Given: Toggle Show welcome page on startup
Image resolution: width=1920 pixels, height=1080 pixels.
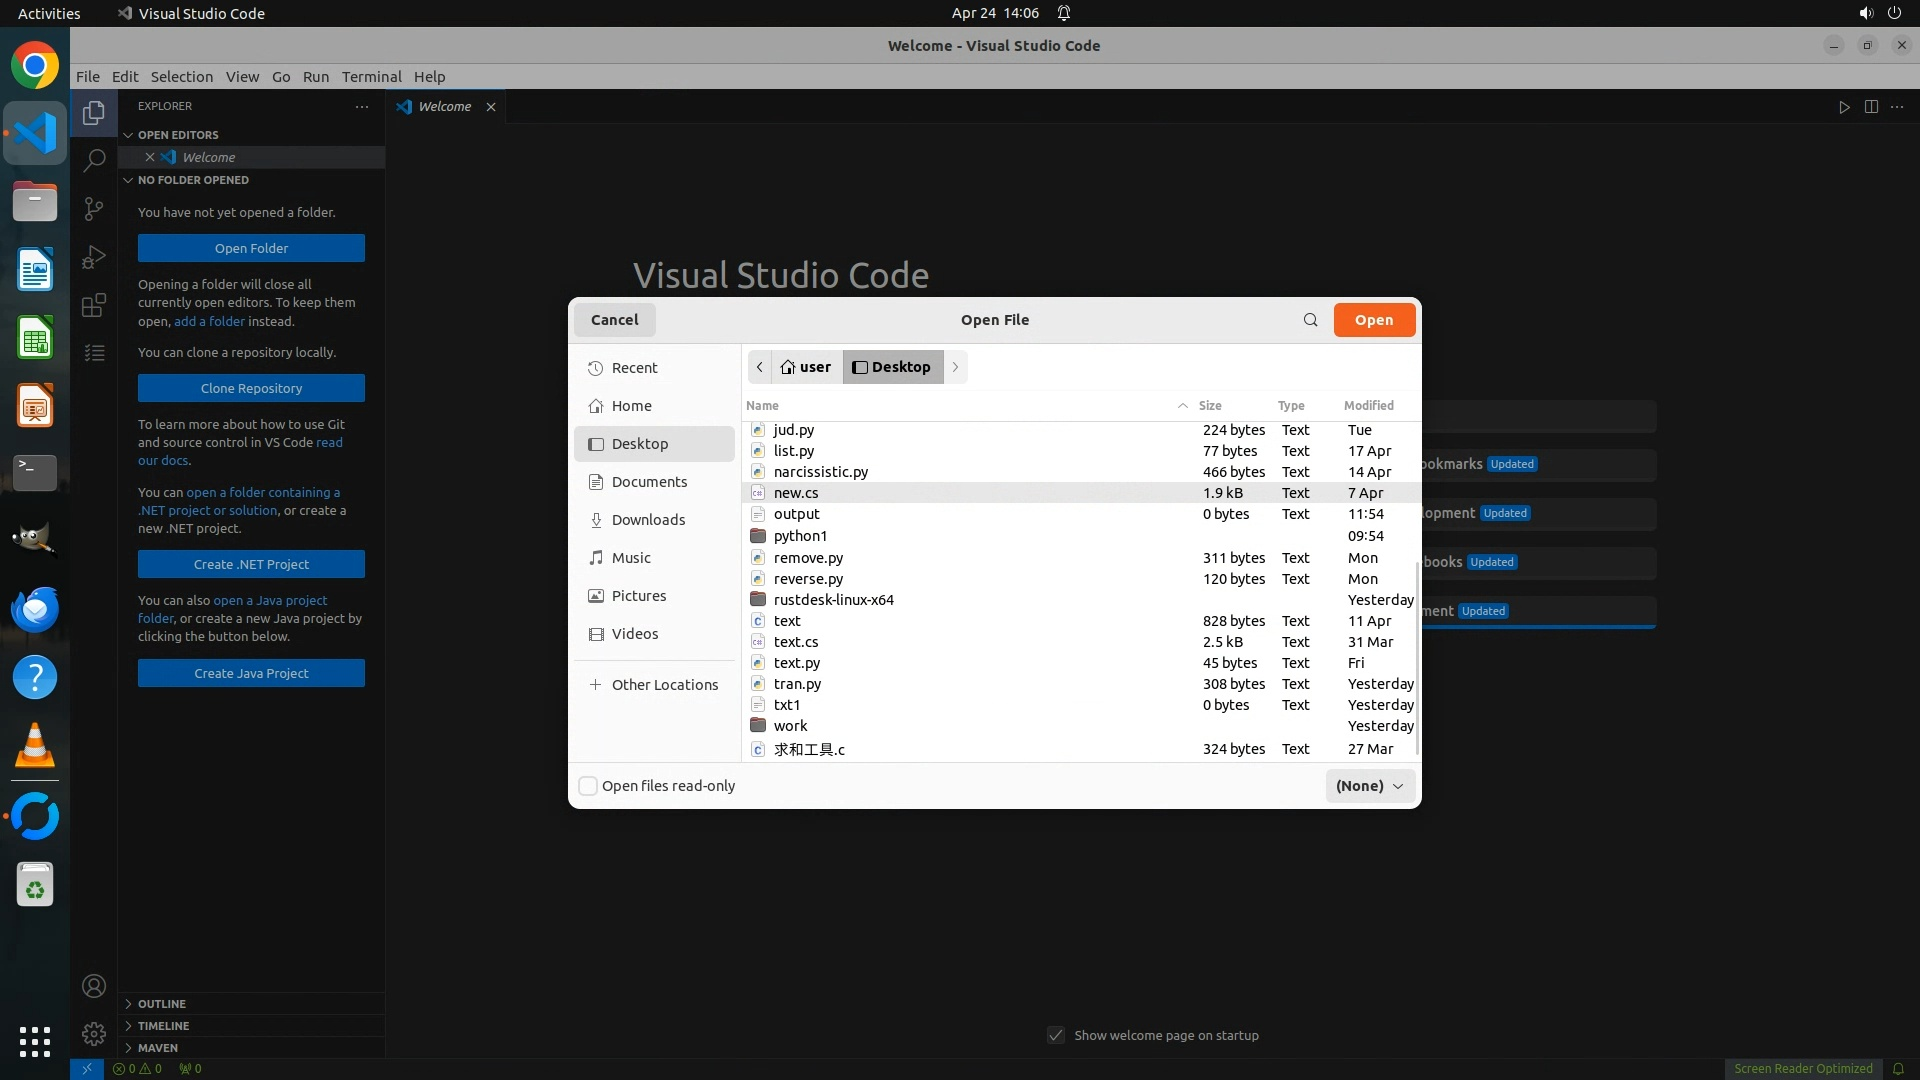Looking at the screenshot, I should (x=1056, y=1035).
